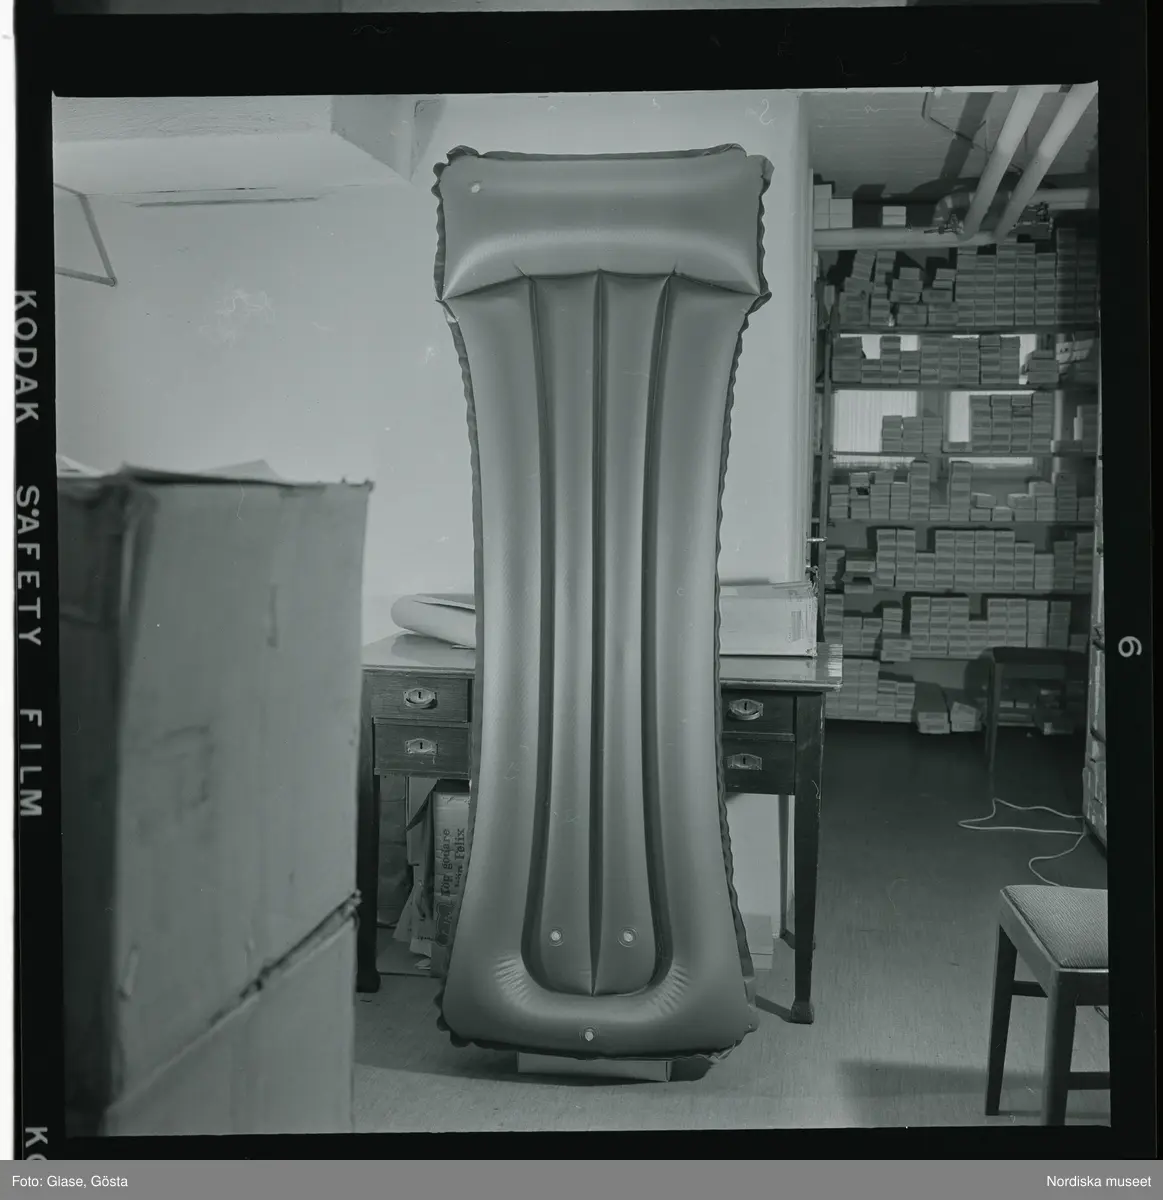The width and height of the screenshot is (1163, 1200).
Task: Click the valve on the mattress pillow section
Action: [x=474, y=188]
